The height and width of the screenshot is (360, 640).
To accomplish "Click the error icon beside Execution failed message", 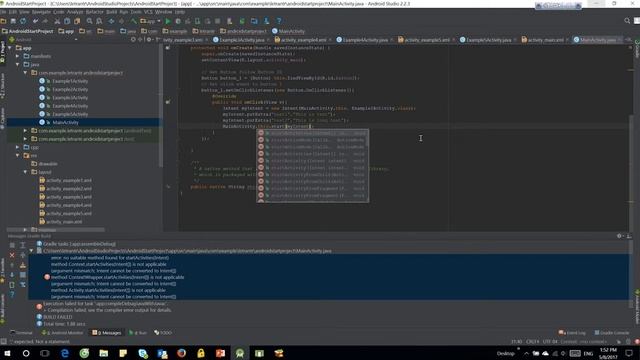I will point(39,306).
